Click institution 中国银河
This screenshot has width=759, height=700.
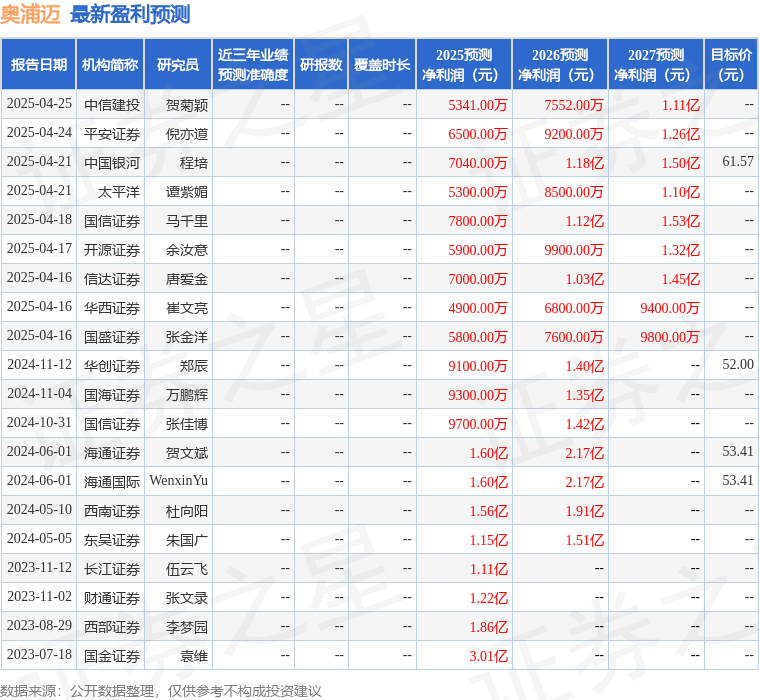(112, 163)
